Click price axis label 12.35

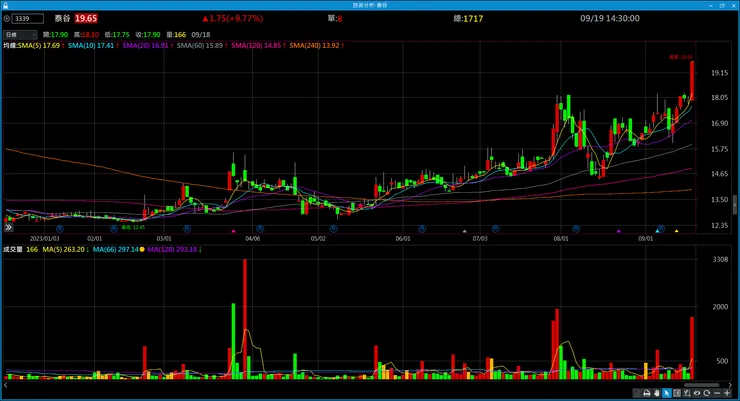(720, 225)
